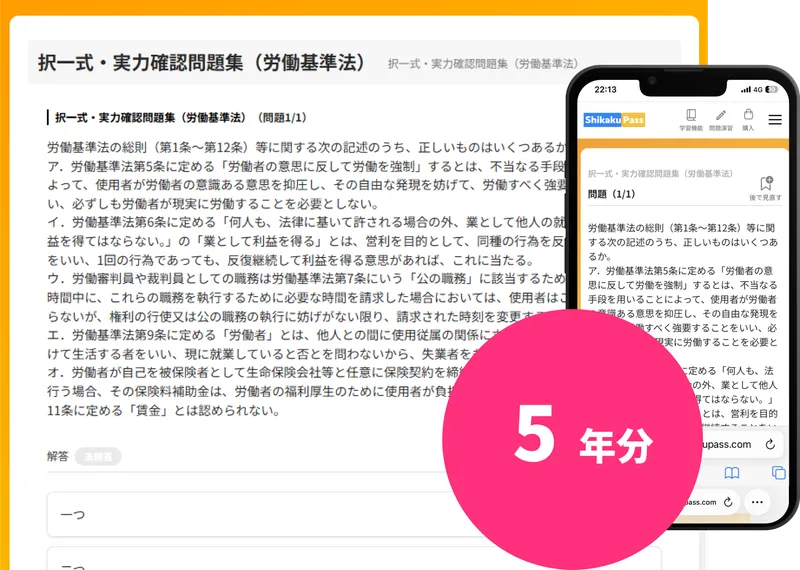This screenshot has width=800, height=570.
Task: Open Safari tabs overview icon on phone
Action: tap(779, 473)
